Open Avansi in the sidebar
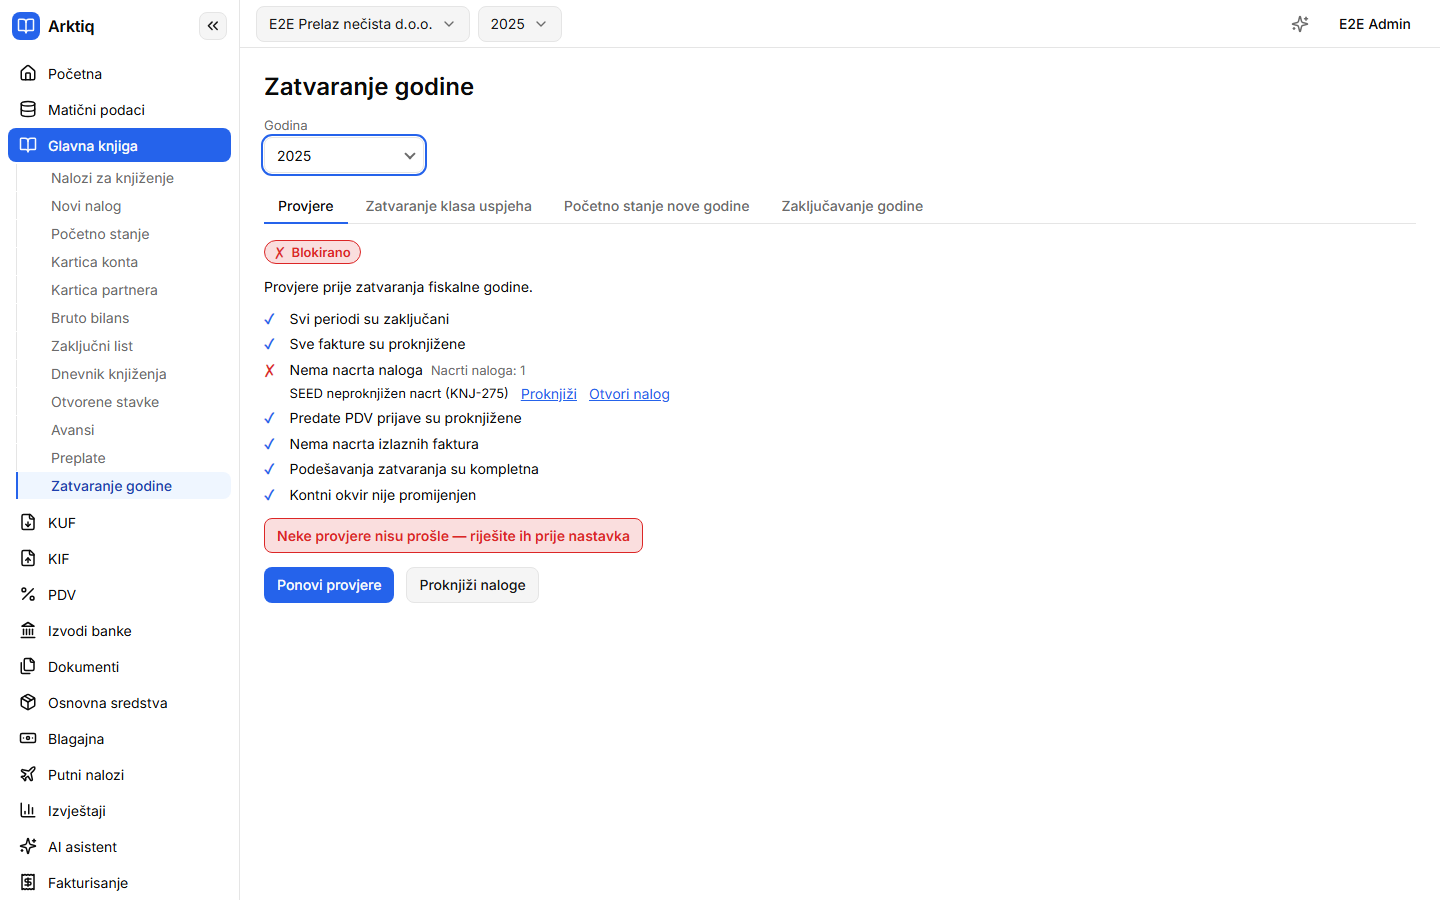 (x=125, y=430)
